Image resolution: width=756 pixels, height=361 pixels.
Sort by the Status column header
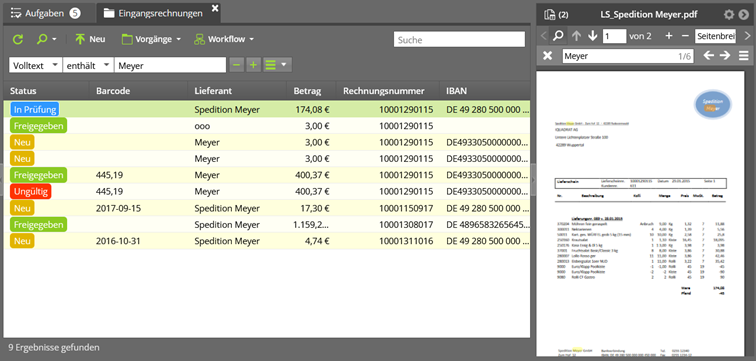46,91
